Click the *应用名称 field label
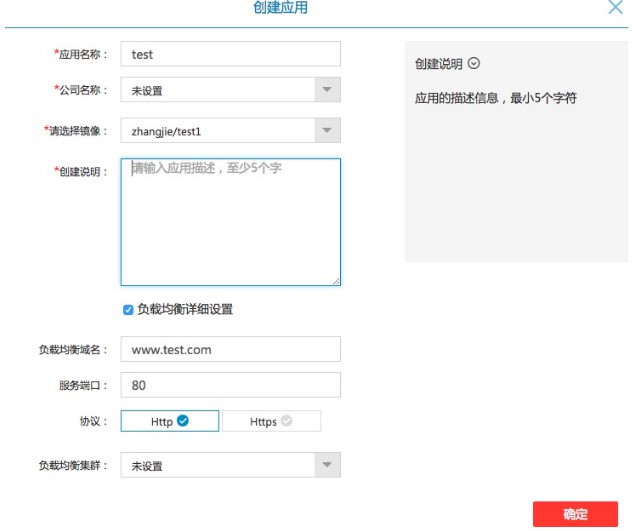The image size is (634, 531). (x=81, y=54)
